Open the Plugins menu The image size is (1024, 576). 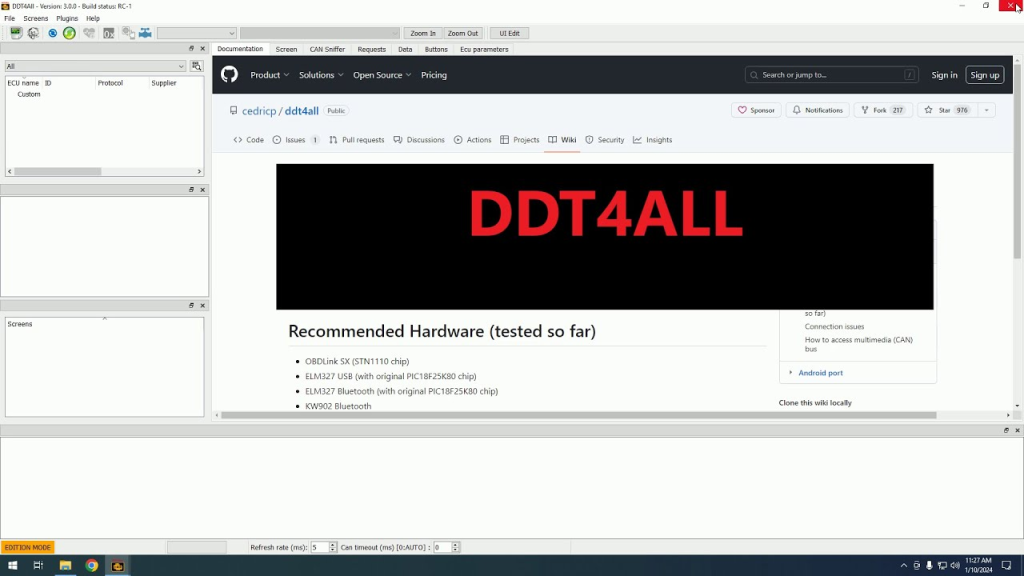click(67, 18)
